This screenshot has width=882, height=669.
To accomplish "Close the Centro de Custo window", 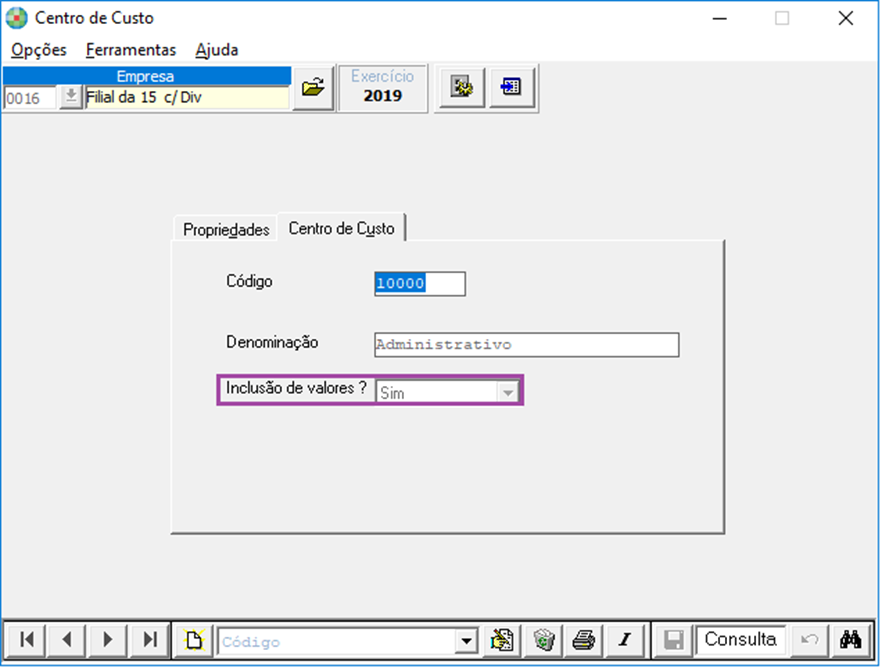I will [845, 19].
